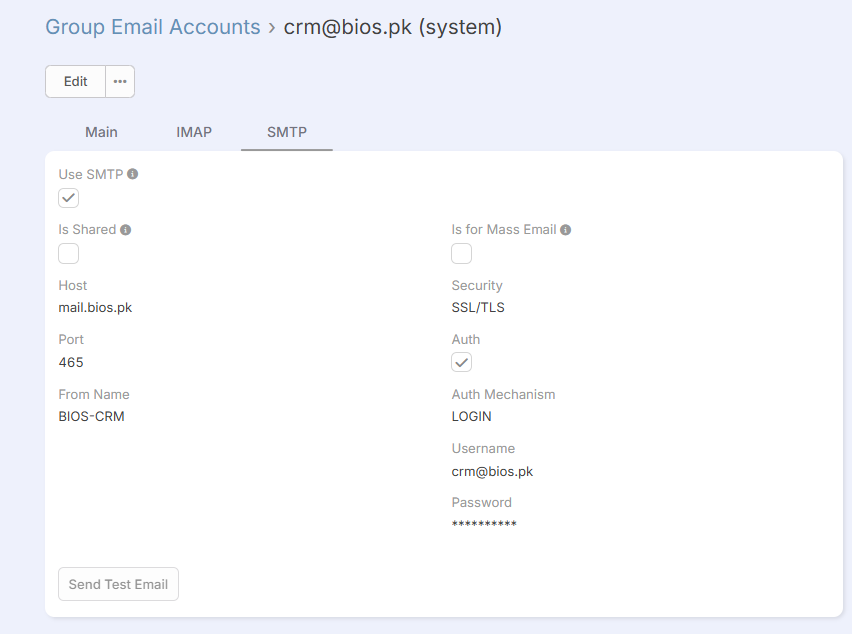Enable the Is for Mass Email checkbox
Screen dimensions: 852x634
click(461, 253)
